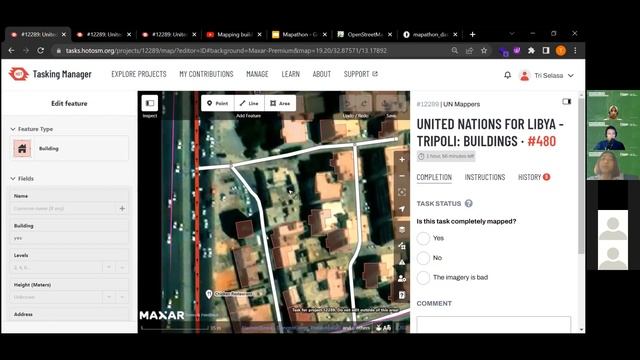Viewport: 640px width, 360px height.
Task: Switch to the mapathon GitHub tab
Action: (430, 35)
